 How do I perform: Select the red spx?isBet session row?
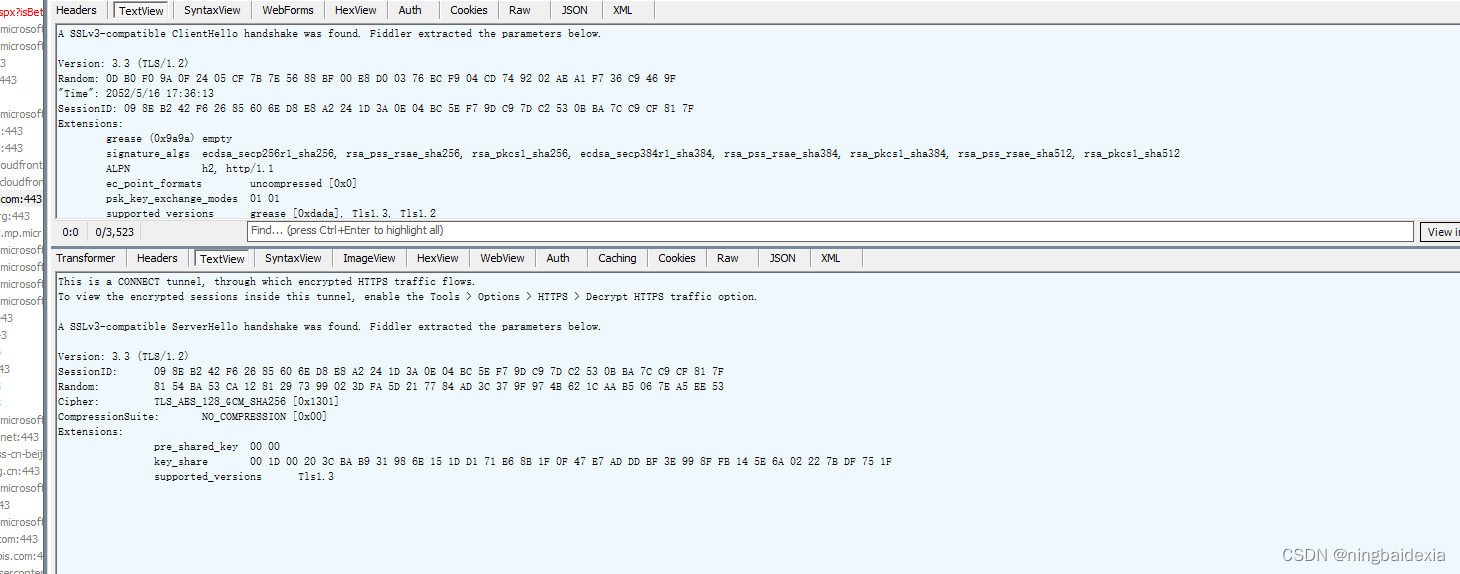tap(22, 12)
